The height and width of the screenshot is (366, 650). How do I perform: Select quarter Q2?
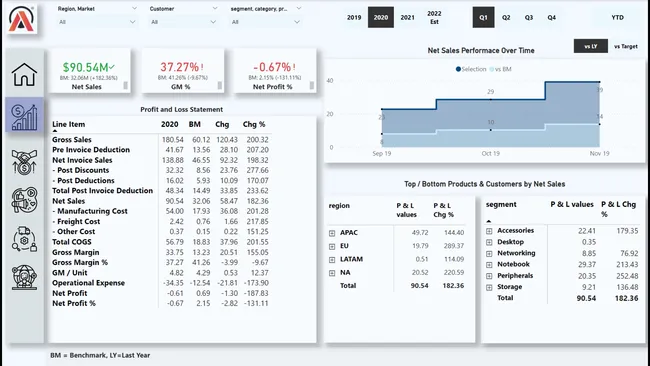pos(506,17)
